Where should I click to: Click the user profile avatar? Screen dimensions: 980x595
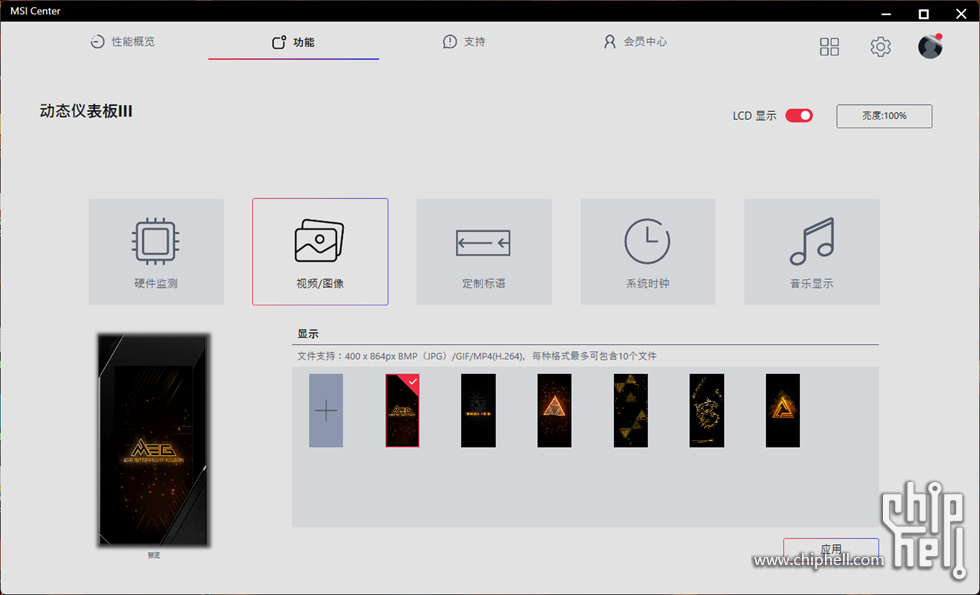click(x=930, y=47)
